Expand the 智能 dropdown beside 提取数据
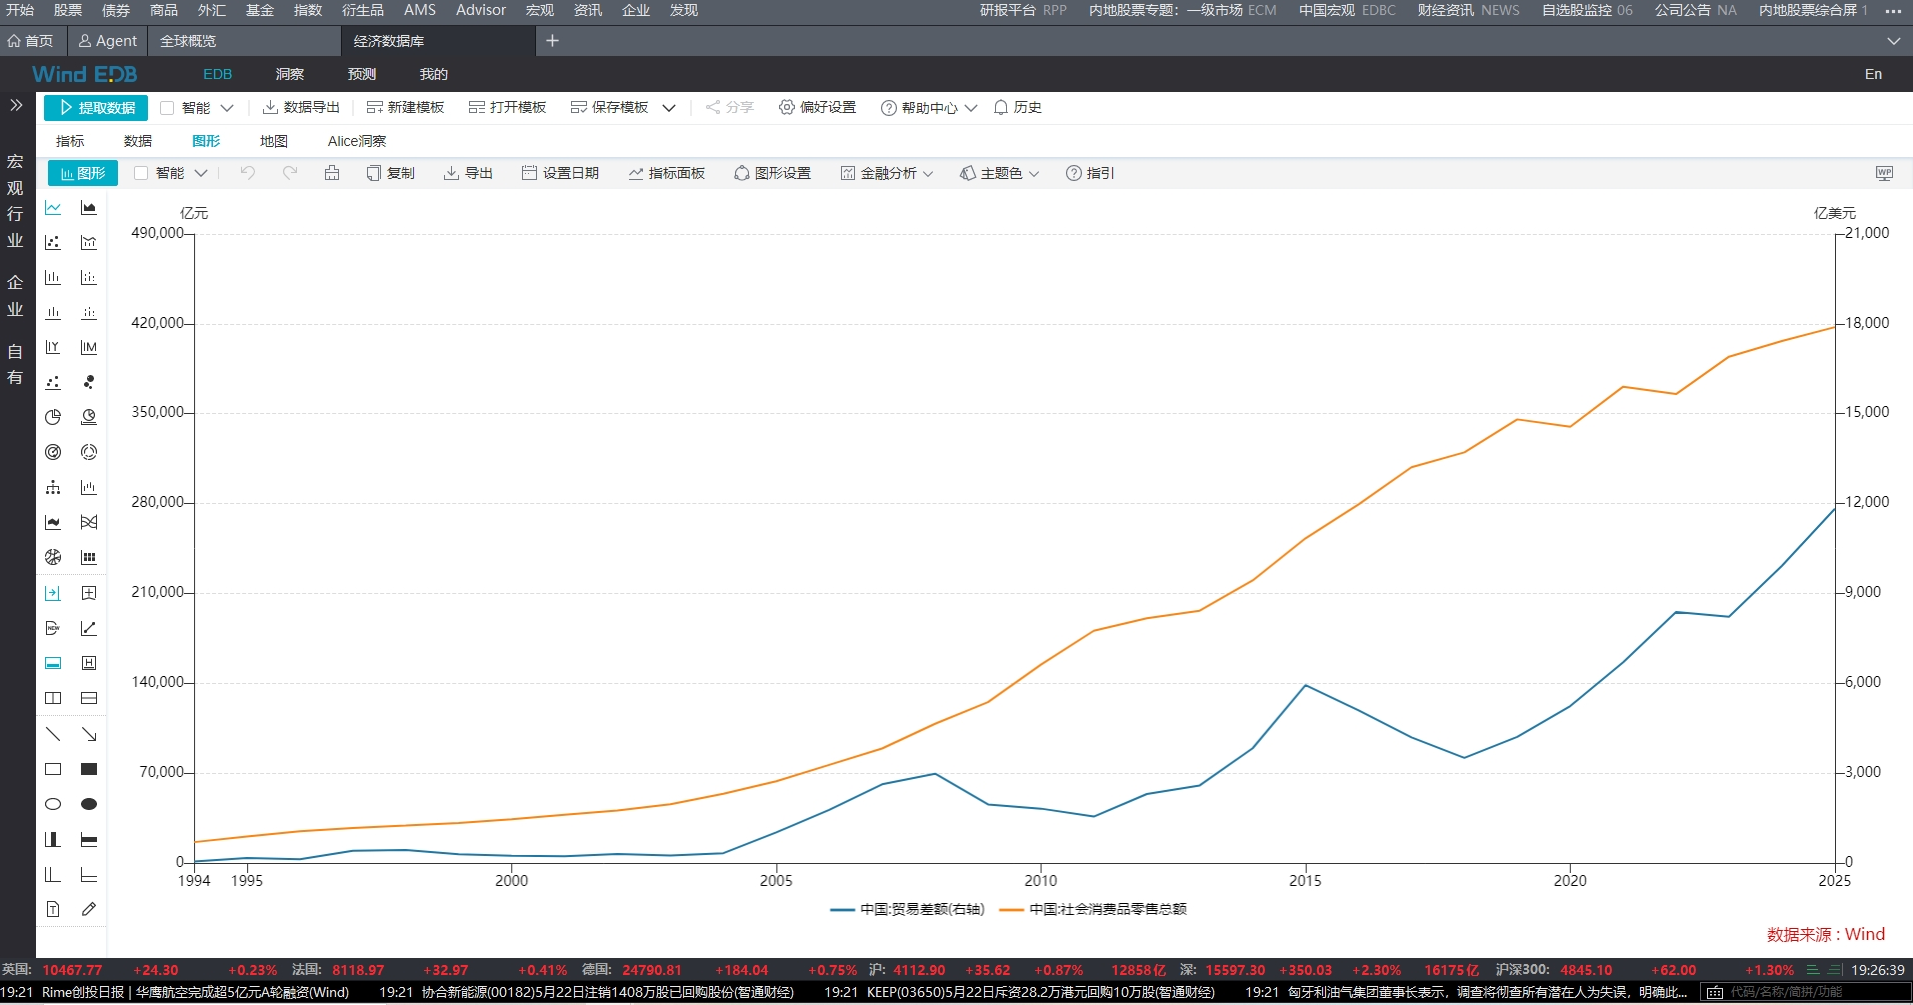The height and width of the screenshot is (1005, 1913). (x=227, y=108)
